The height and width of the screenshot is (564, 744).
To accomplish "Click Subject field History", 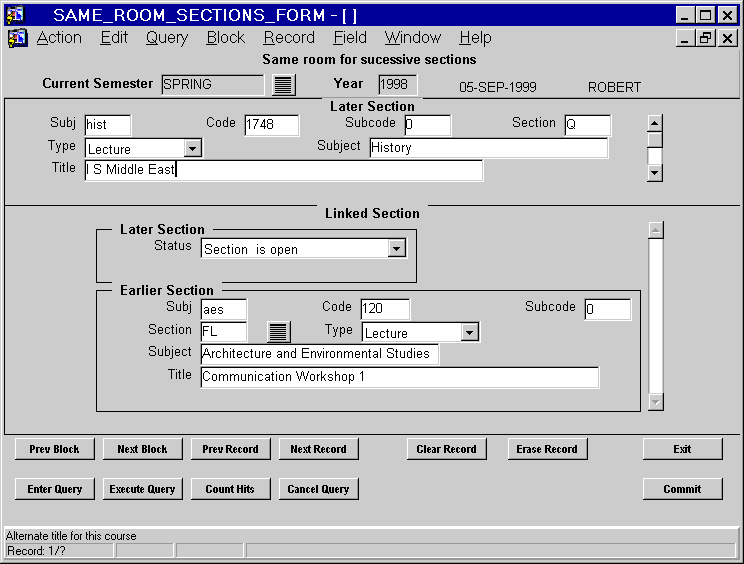I will point(489,148).
